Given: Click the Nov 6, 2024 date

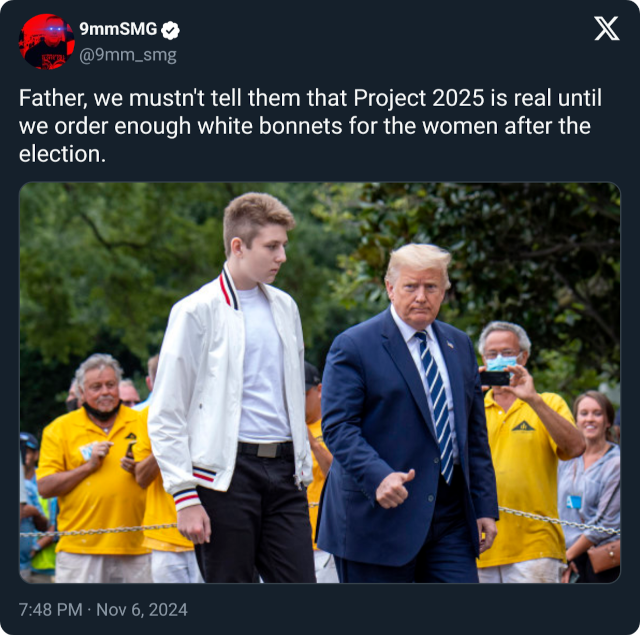Looking at the screenshot, I should pos(142,610).
